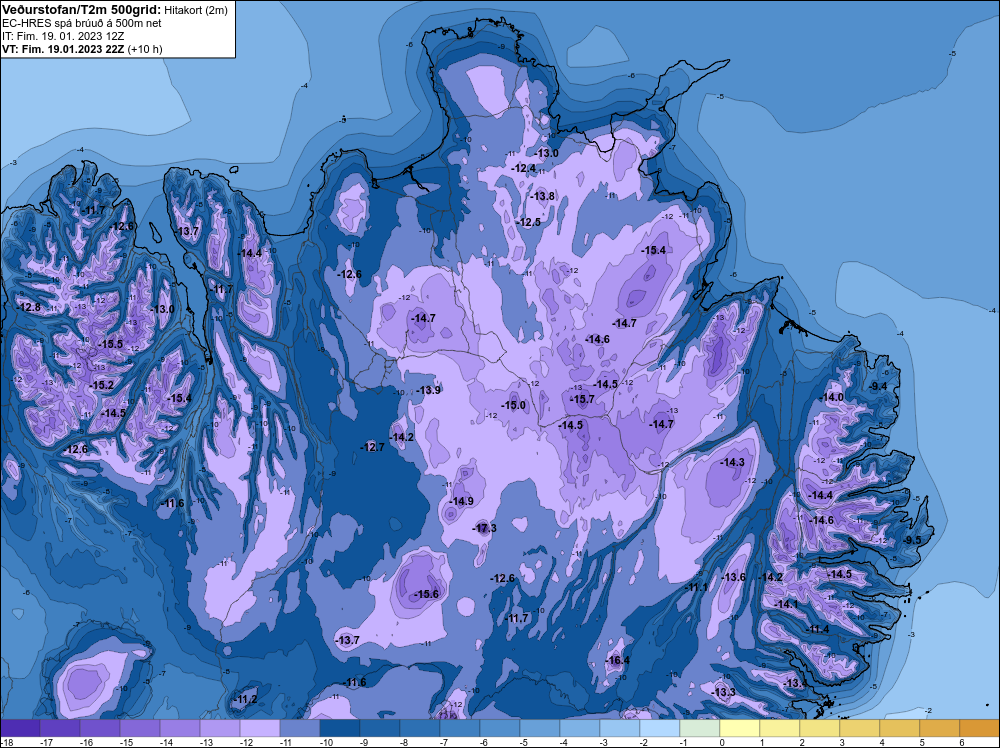Click the -15.7 temperature value on the map
Viewport: 1000px width, 748px height.
click(582, 399)
